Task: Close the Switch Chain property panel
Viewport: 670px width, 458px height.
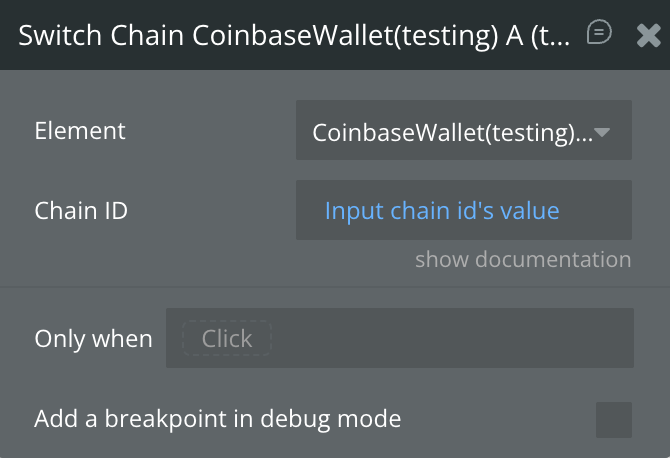Action: click(x=648, y=35)
